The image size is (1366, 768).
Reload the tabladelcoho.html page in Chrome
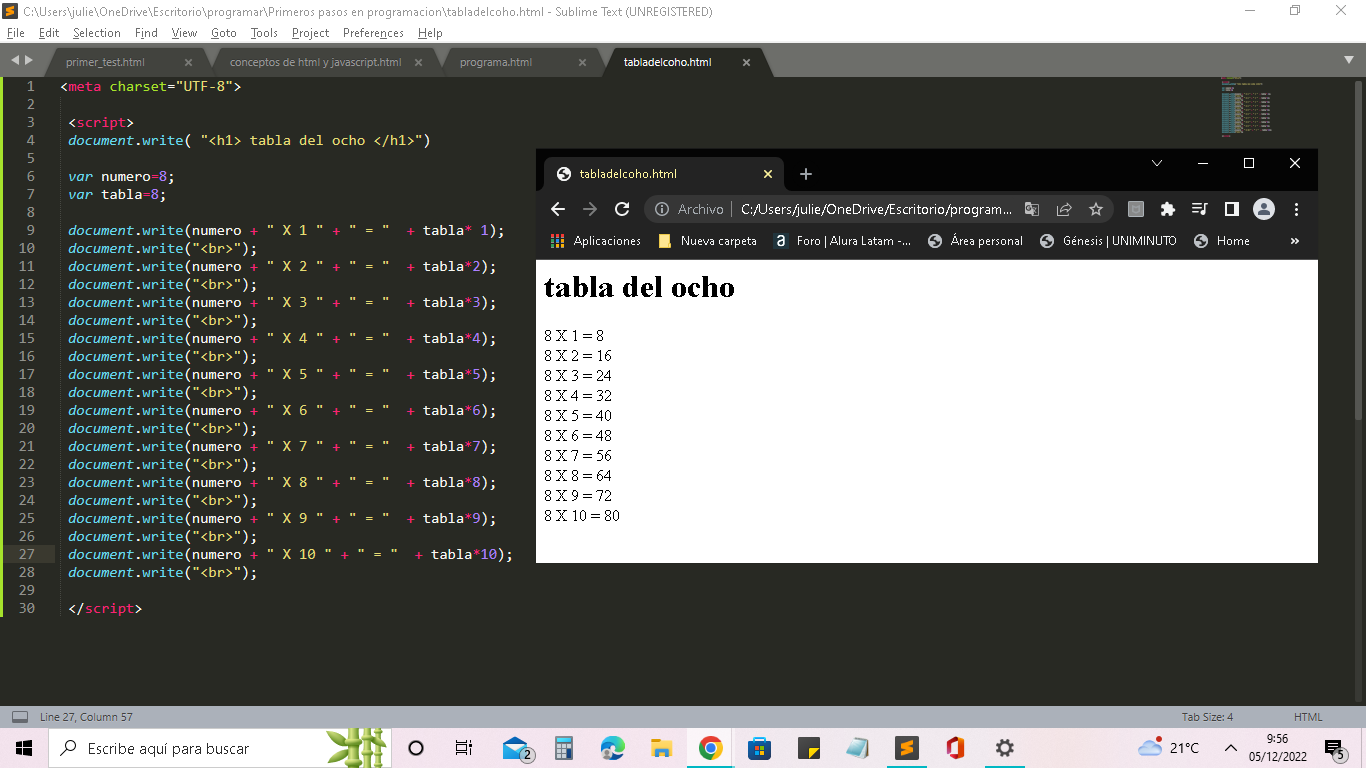(622, 209)
